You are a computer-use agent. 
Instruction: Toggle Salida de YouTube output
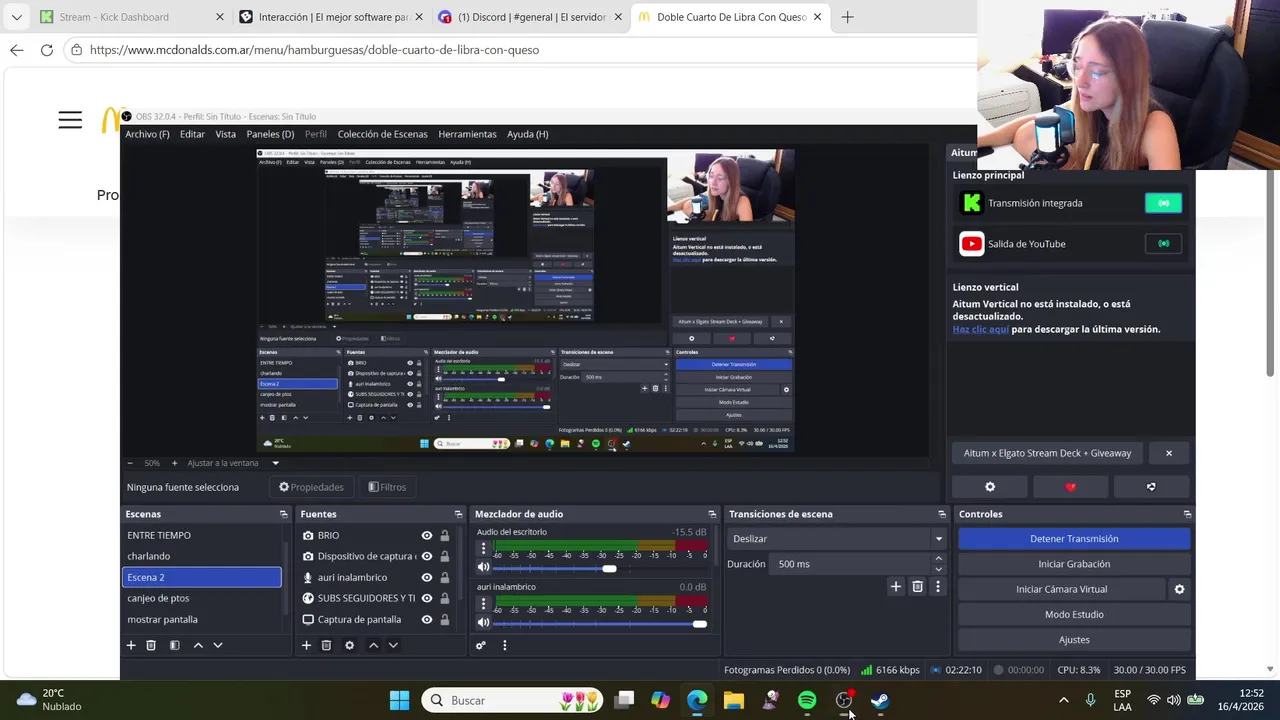(1163, 243)
